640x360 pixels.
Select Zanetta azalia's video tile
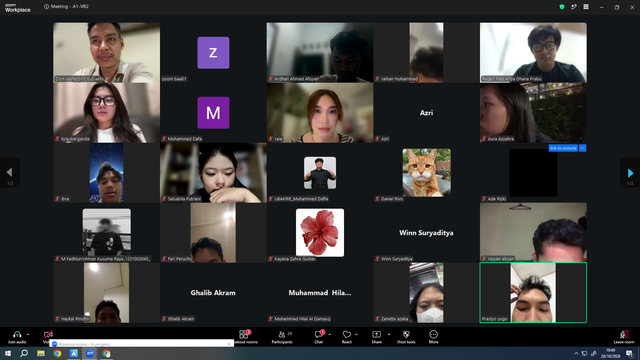[427, 293]
